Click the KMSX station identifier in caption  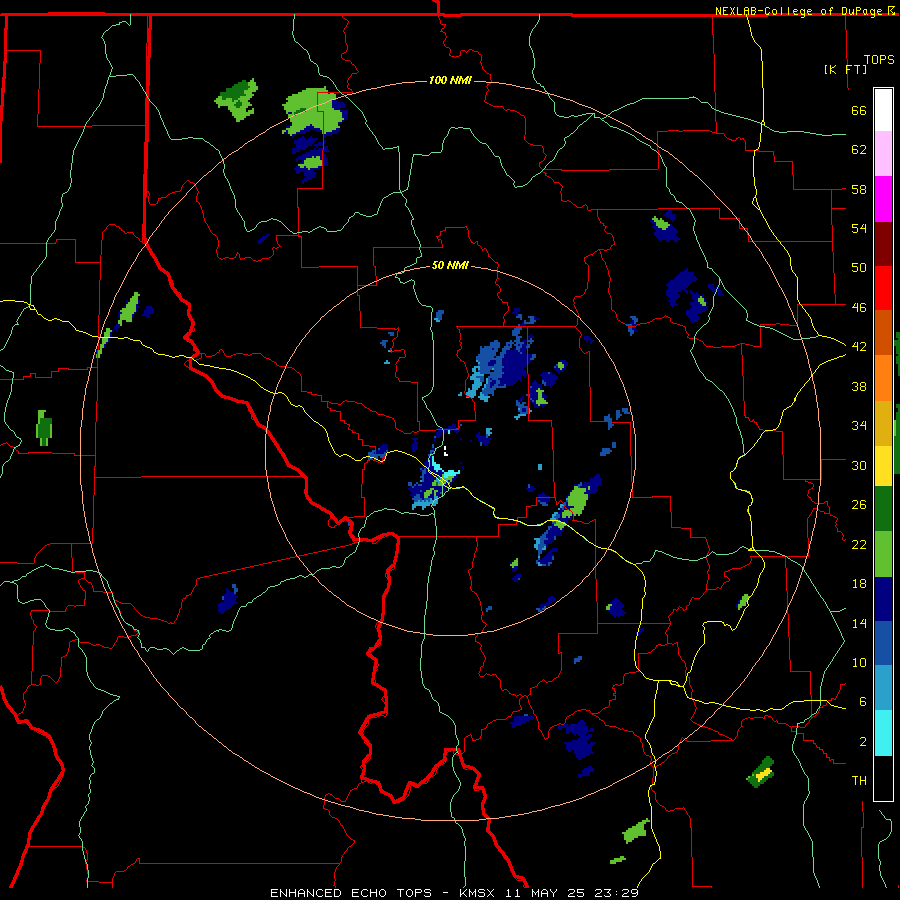coord(476,893)
